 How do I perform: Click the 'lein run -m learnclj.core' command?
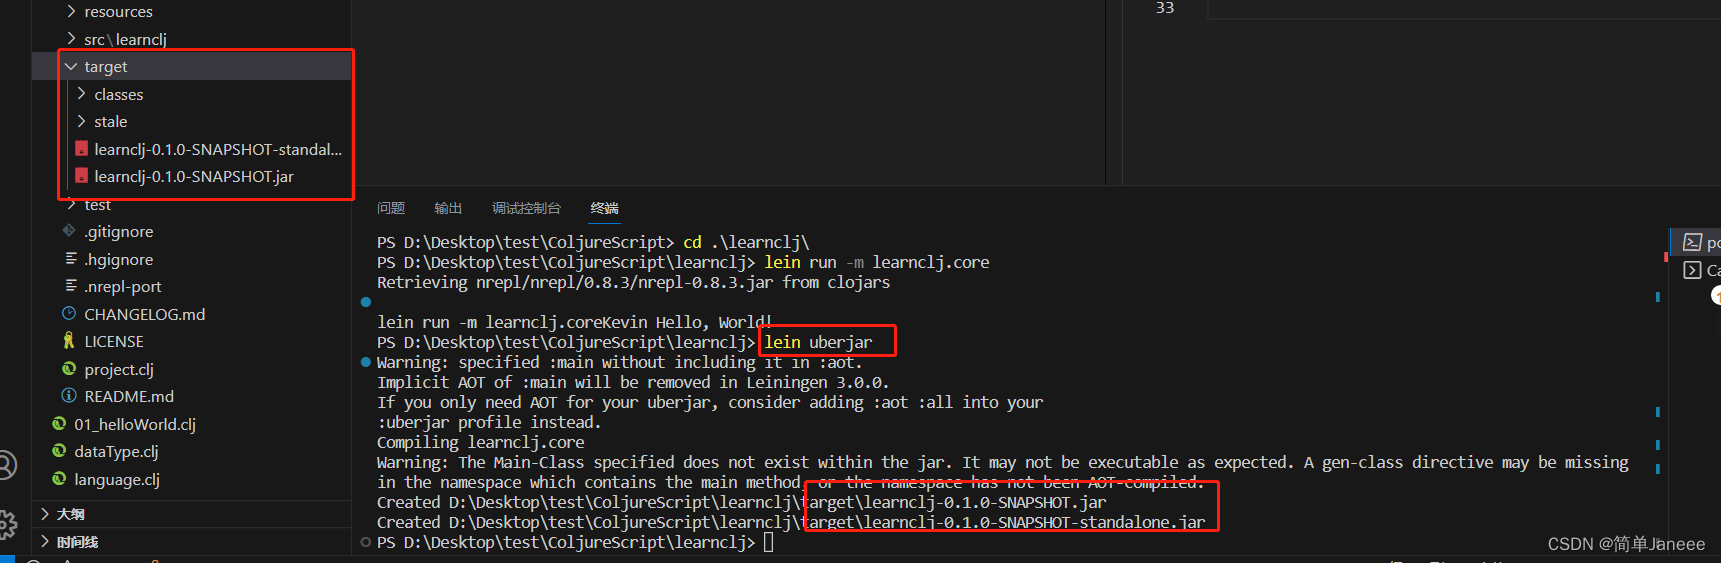pos(877,262)
